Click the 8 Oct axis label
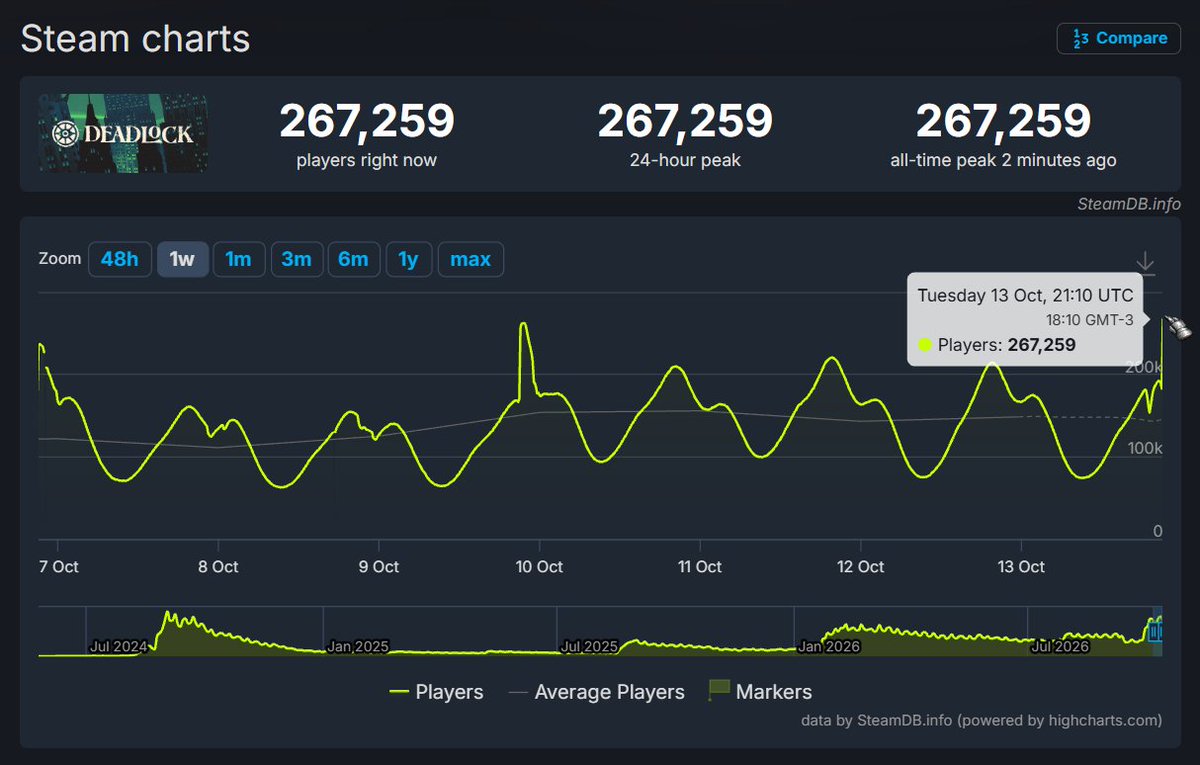This screenshot has width=1200, height=765. tap(218, 566)
